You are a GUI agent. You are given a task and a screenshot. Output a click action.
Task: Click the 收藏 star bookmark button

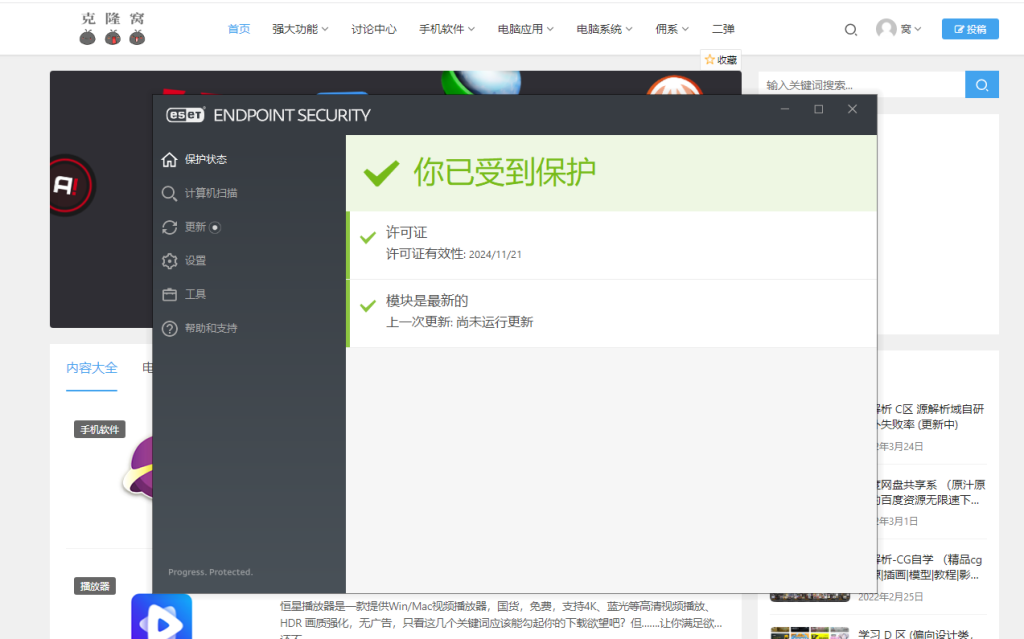pyautogui.click(x=721, y=59)
